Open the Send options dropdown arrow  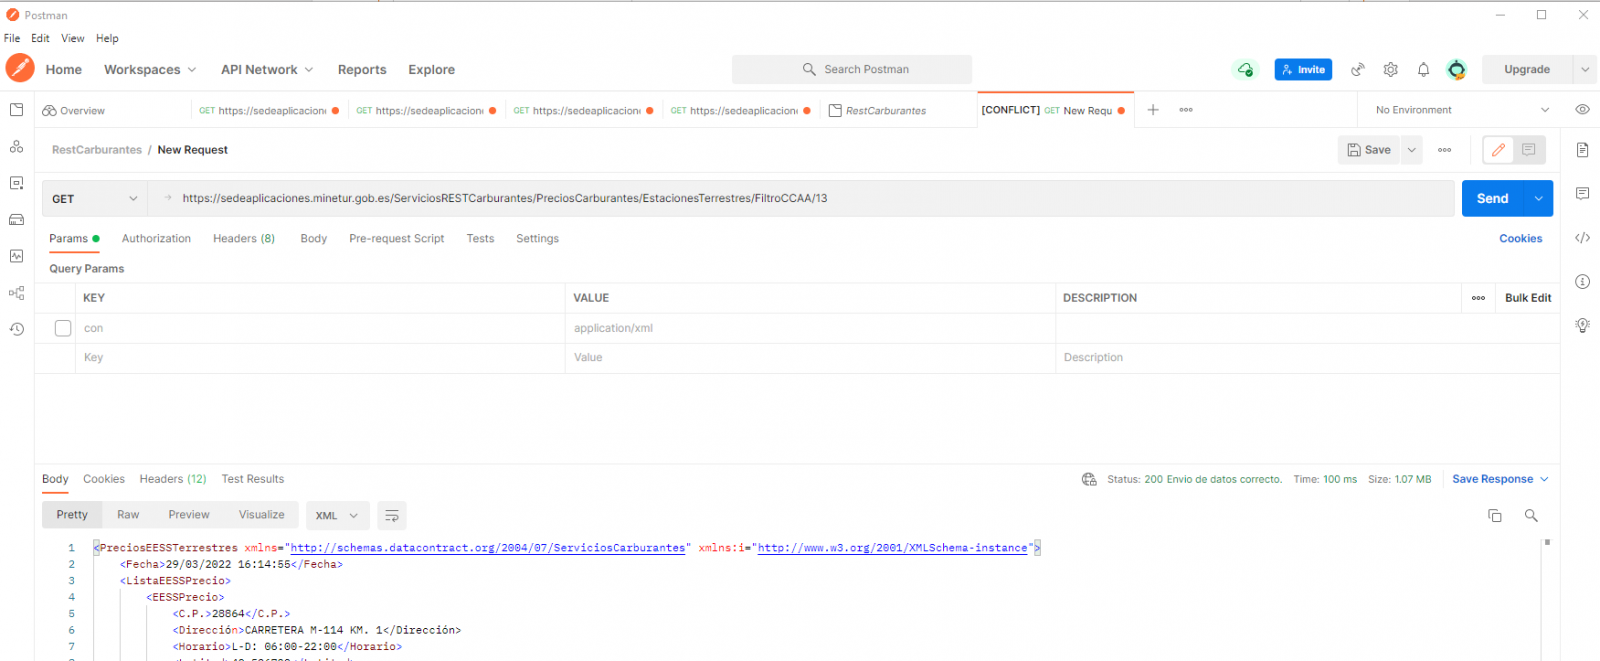pos(1538,199)
